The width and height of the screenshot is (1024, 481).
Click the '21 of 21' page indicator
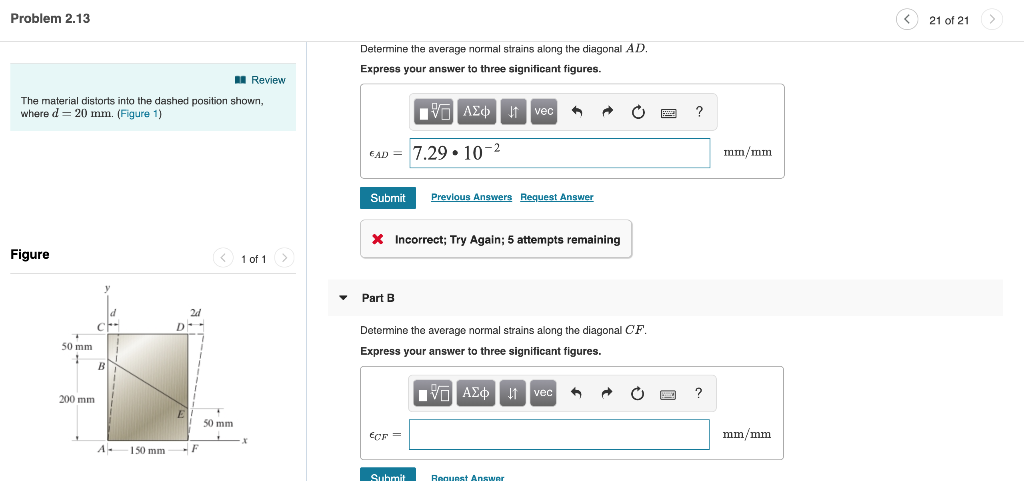pyautogui.click(x=949, y=20)
